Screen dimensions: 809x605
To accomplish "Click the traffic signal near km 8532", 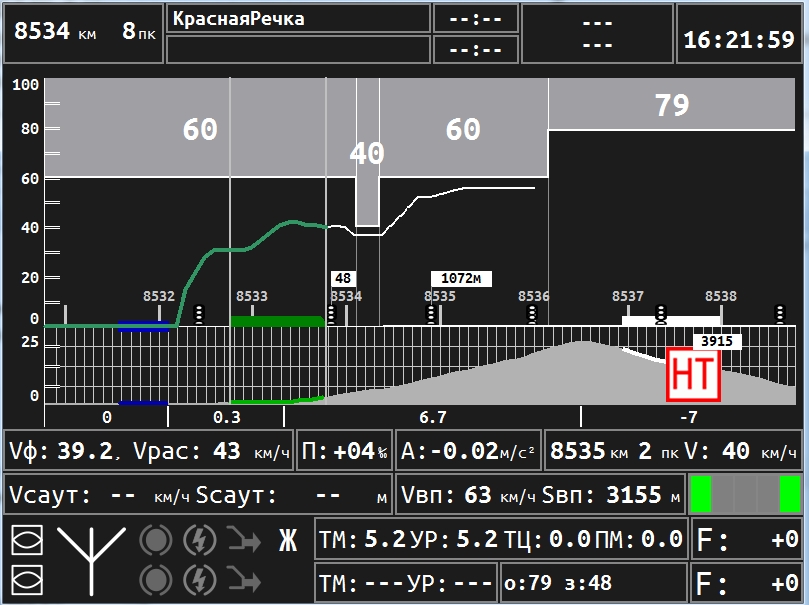I will point(199,314).
